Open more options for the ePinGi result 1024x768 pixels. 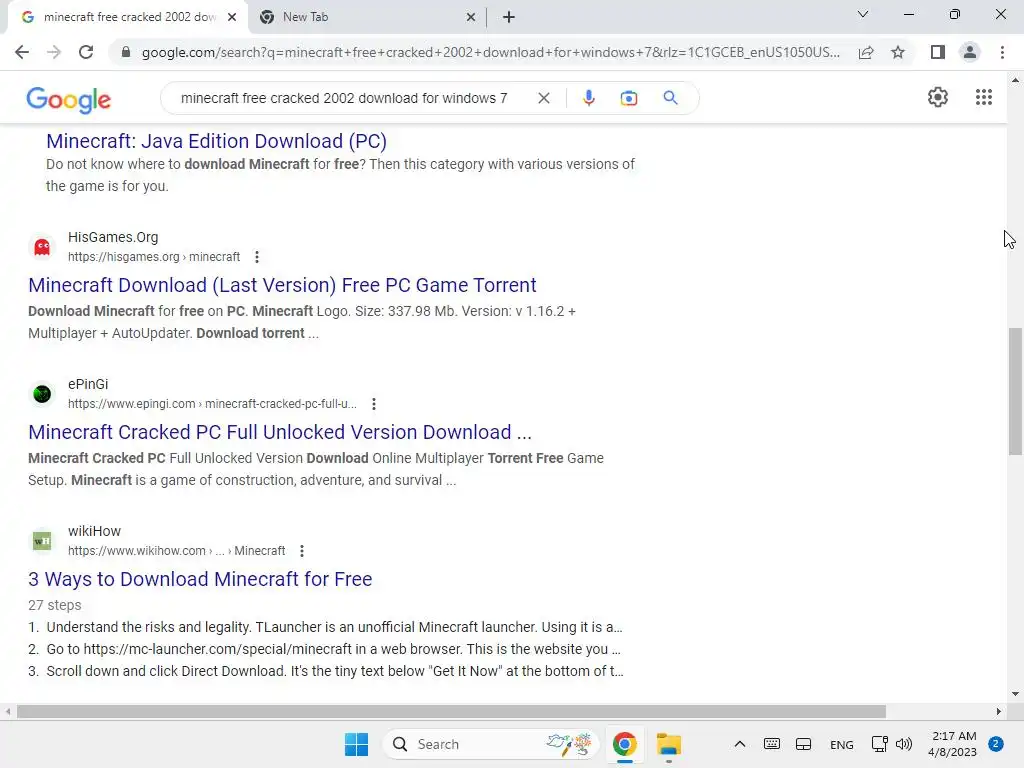(374, 404)
